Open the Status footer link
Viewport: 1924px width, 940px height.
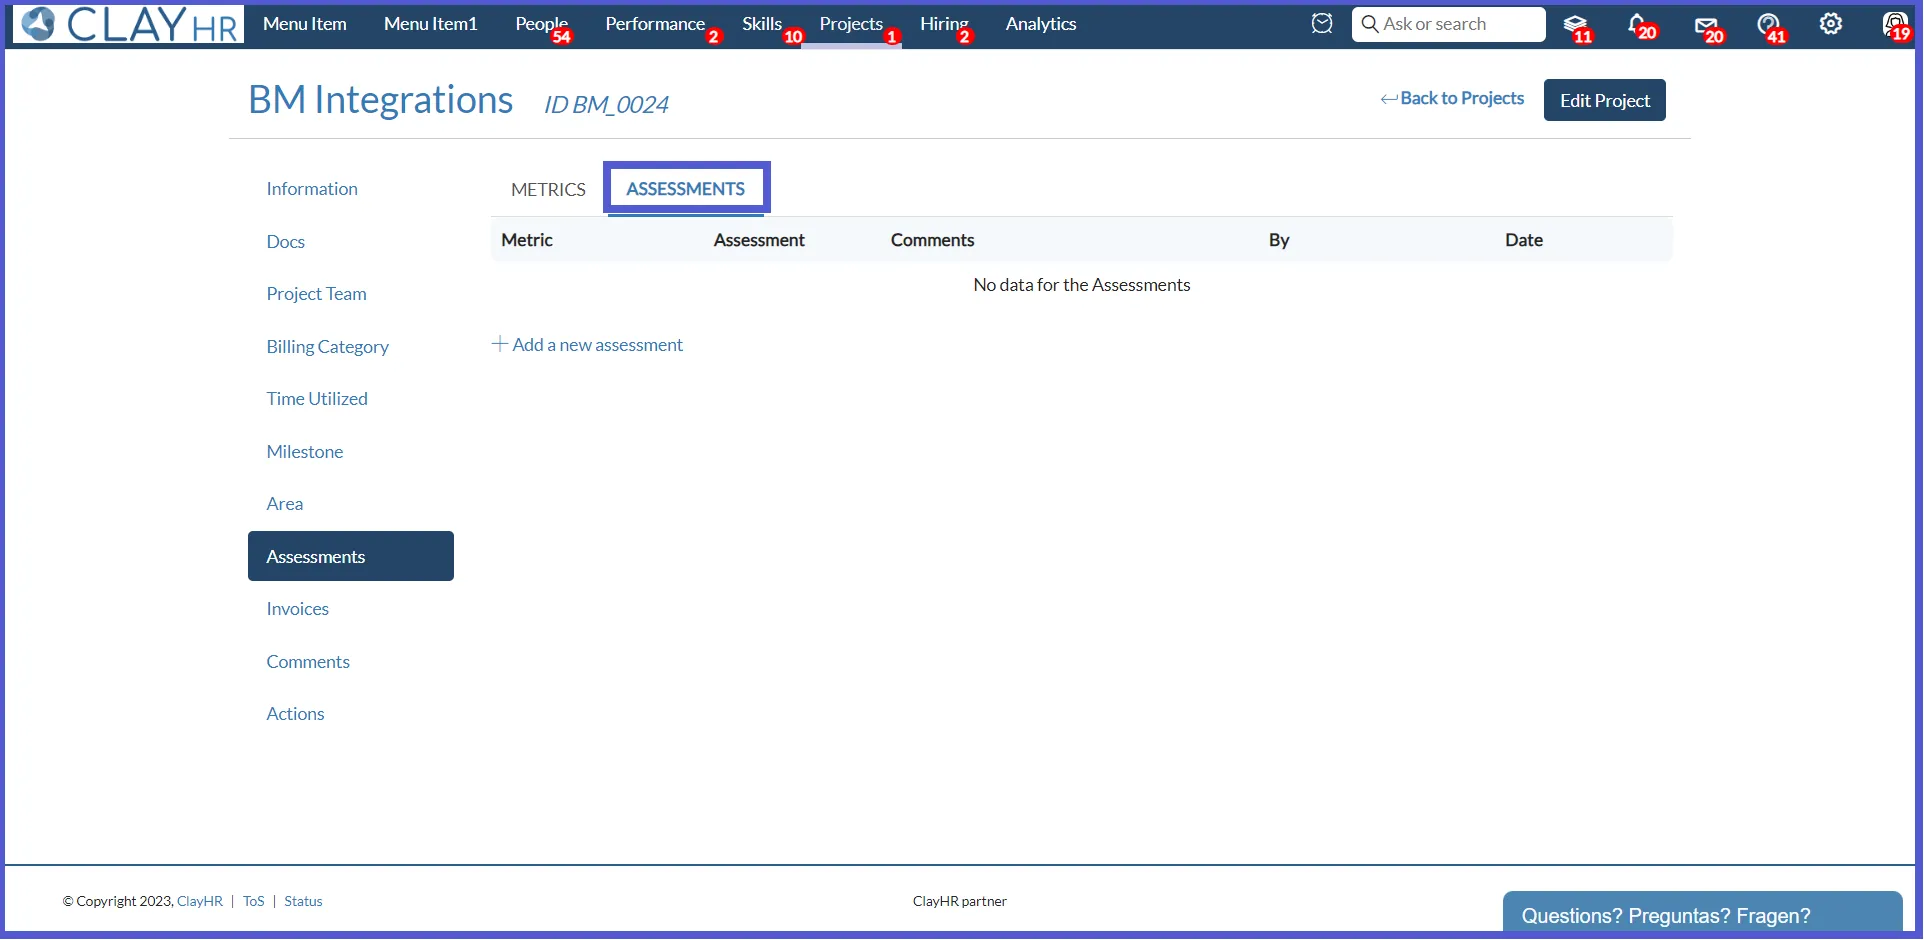point(304,902)
